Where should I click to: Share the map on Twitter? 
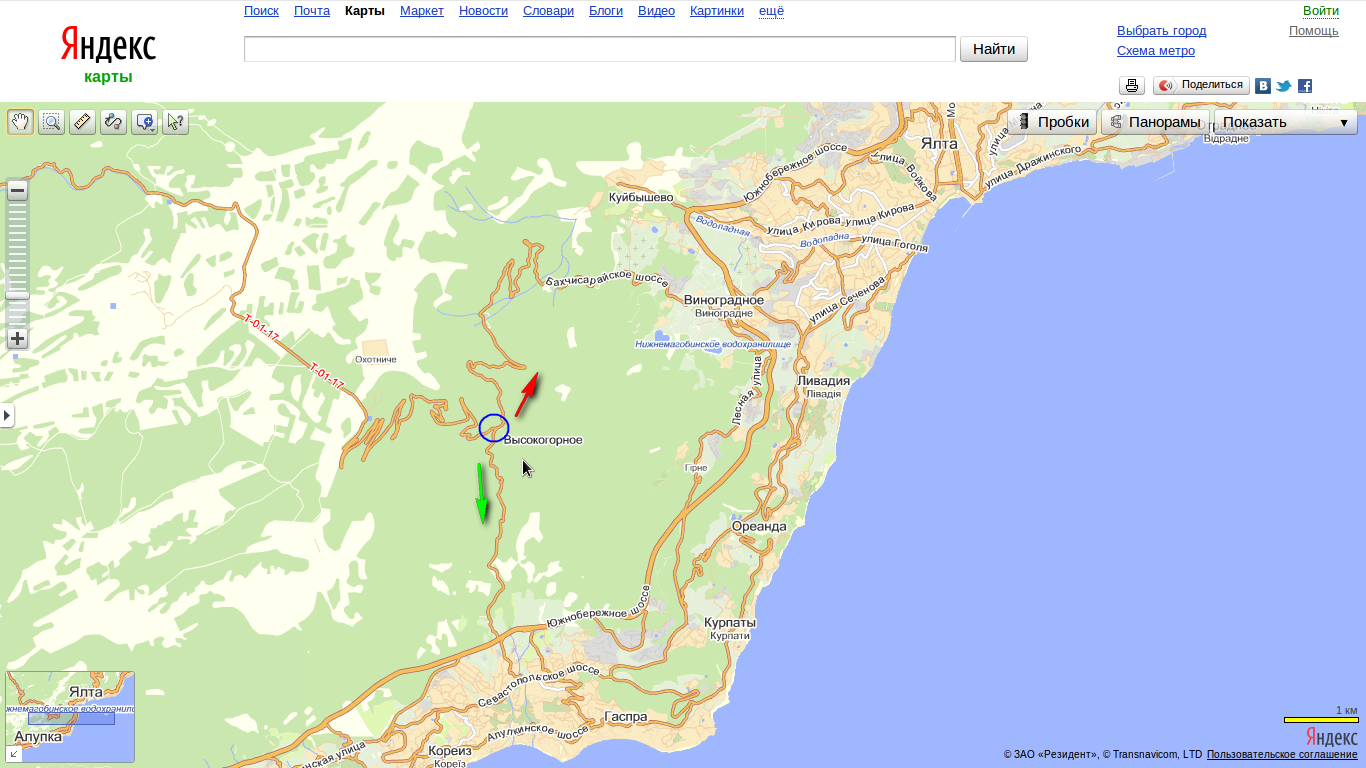click(x=1284, y=86)
